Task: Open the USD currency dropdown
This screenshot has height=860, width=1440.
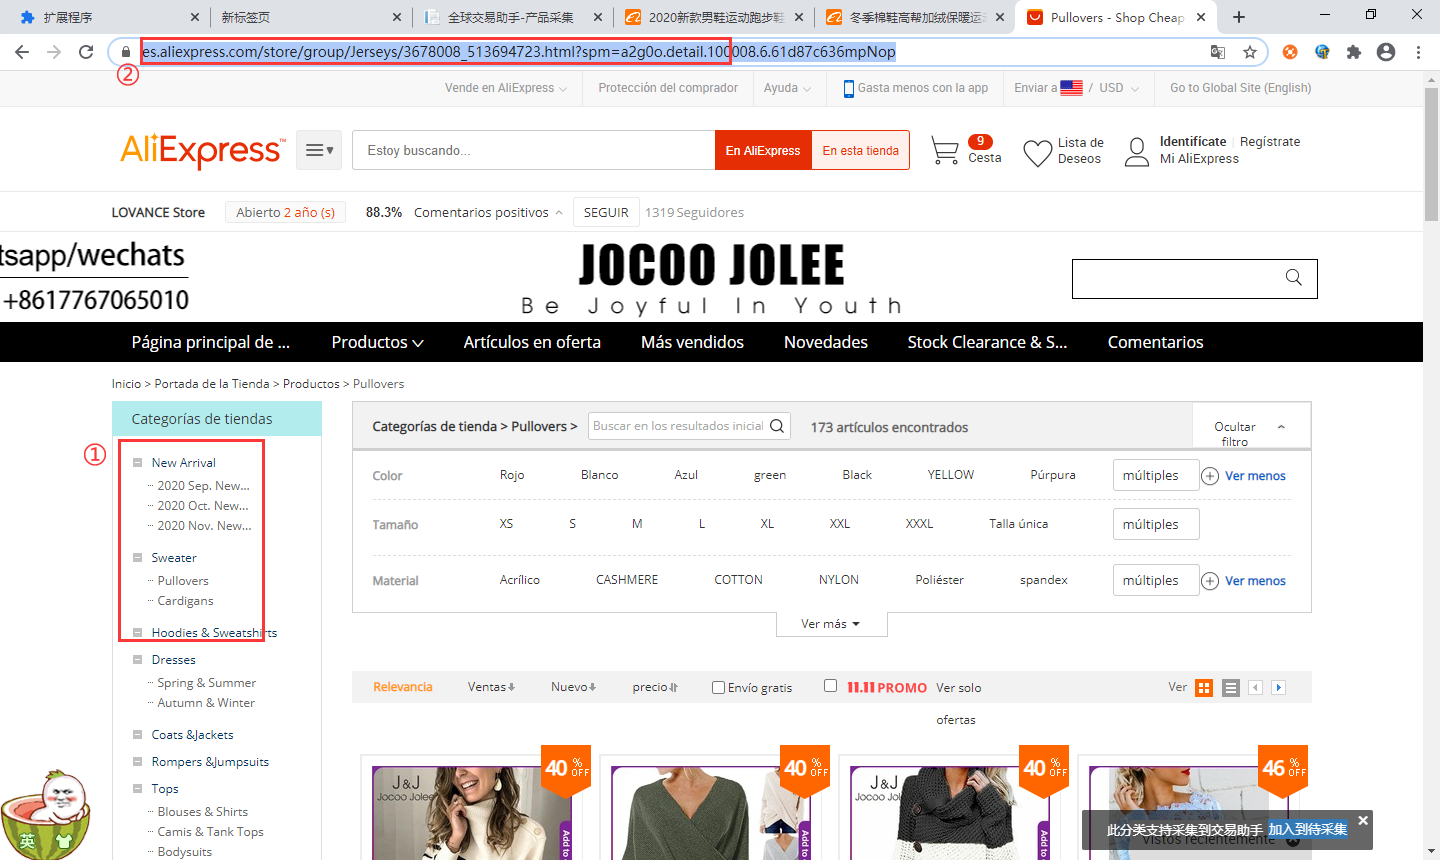Action: [x=1119, y=88]
